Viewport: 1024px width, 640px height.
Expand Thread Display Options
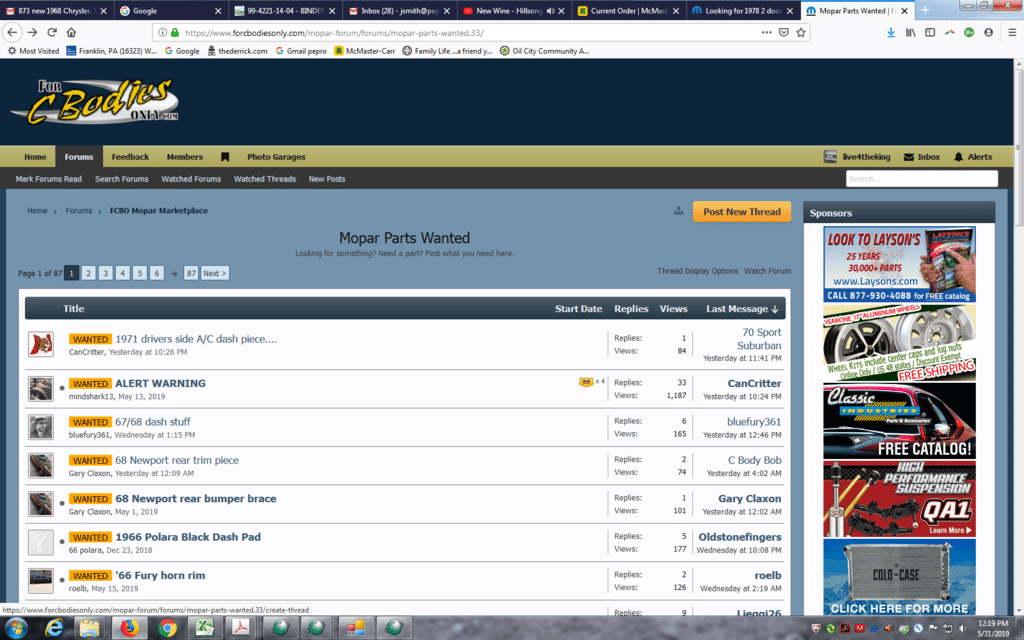[x=697, y=271]
